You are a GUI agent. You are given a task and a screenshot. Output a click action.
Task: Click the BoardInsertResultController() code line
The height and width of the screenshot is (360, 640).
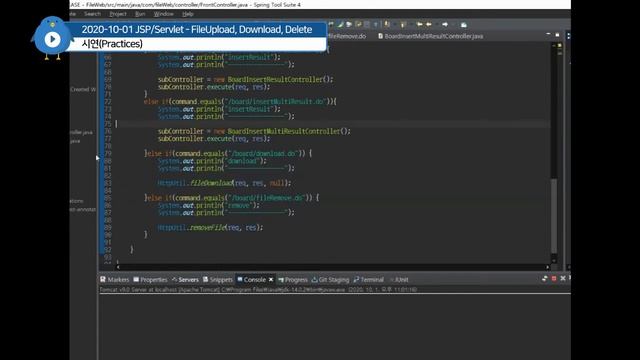click(246, 79)
